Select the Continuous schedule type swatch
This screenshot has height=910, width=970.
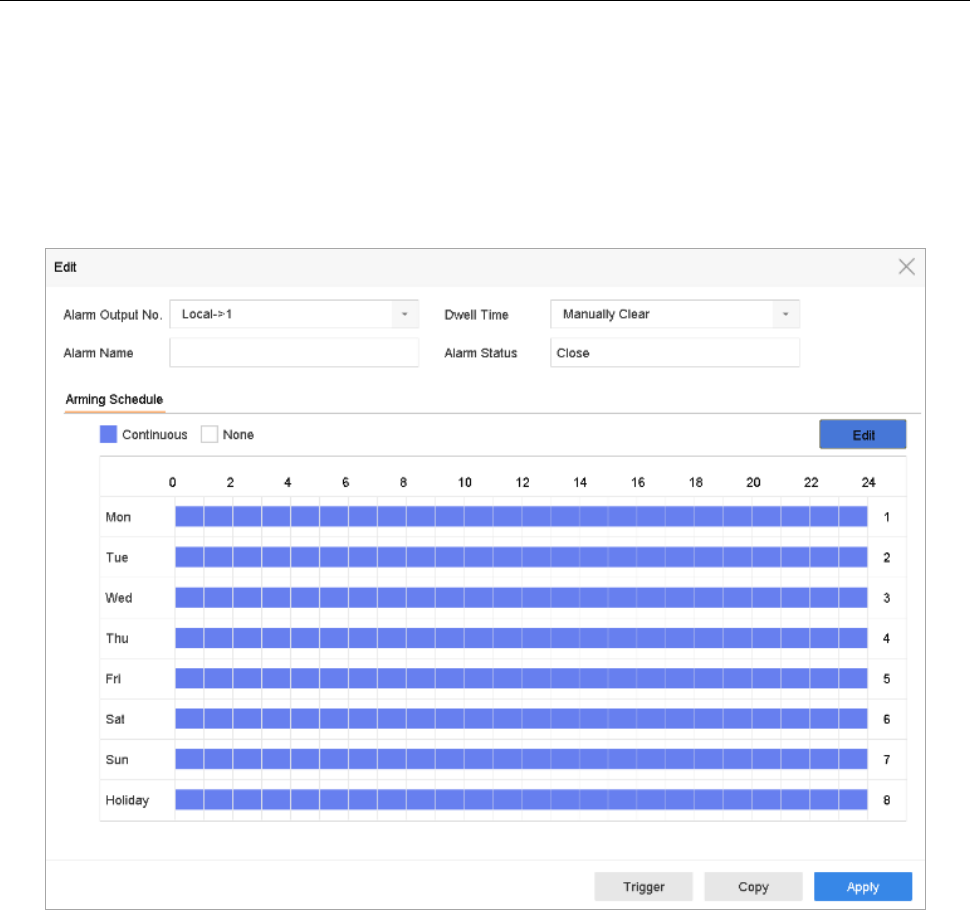tap(108, 435)
